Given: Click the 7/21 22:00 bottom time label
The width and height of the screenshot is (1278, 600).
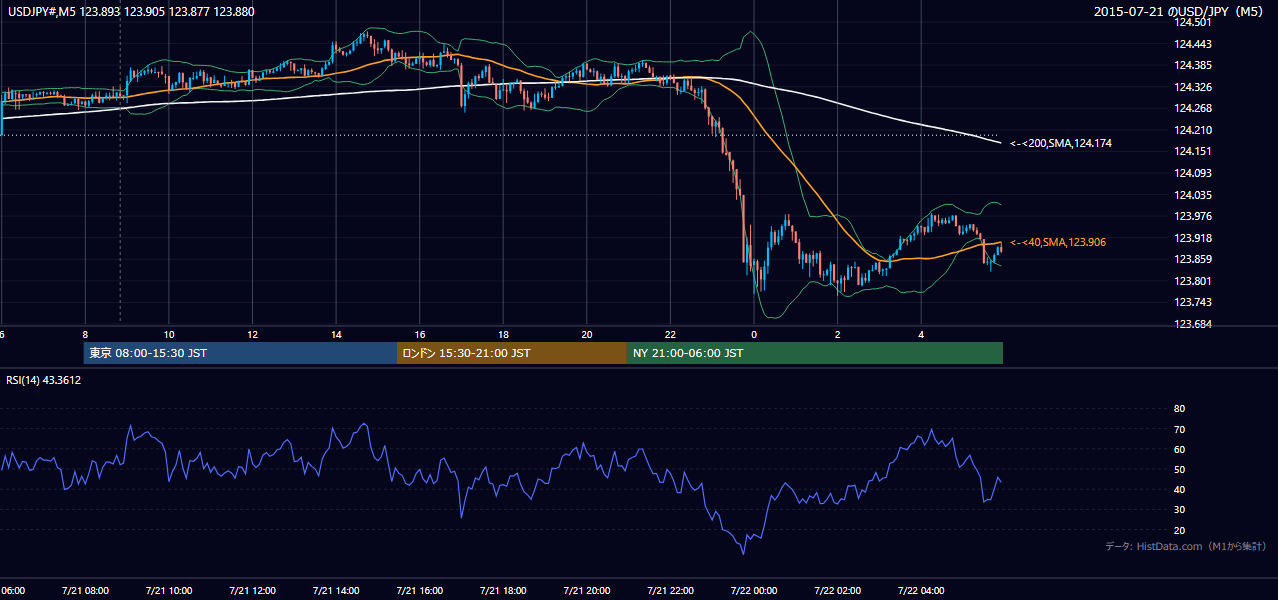Looking at the screenshot, I should (670, 591).
